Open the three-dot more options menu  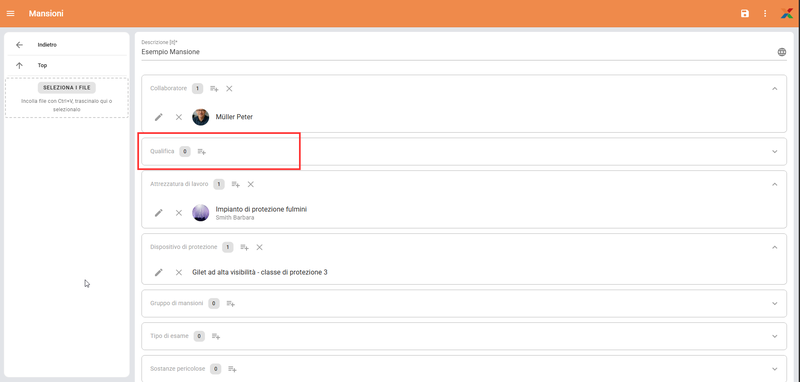(765, 14)
